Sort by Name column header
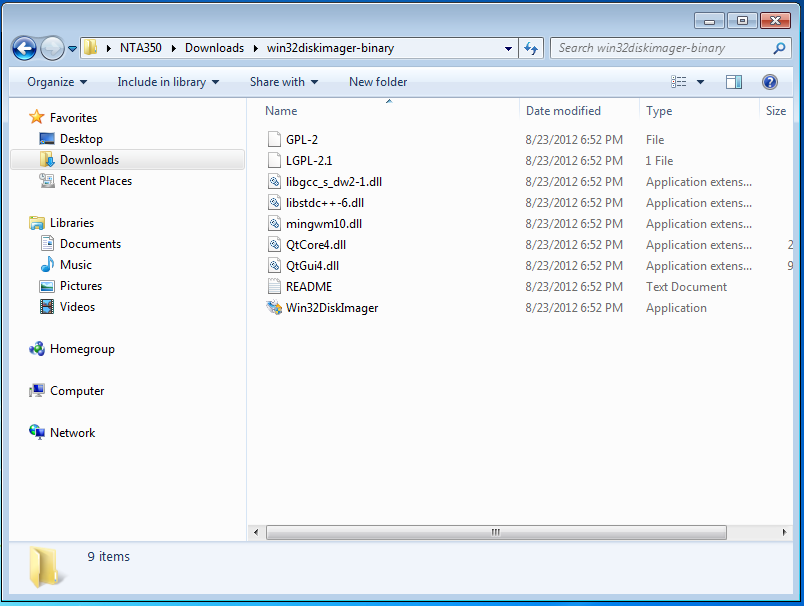Screen dimensions: 804x606 tap(281, 111)
